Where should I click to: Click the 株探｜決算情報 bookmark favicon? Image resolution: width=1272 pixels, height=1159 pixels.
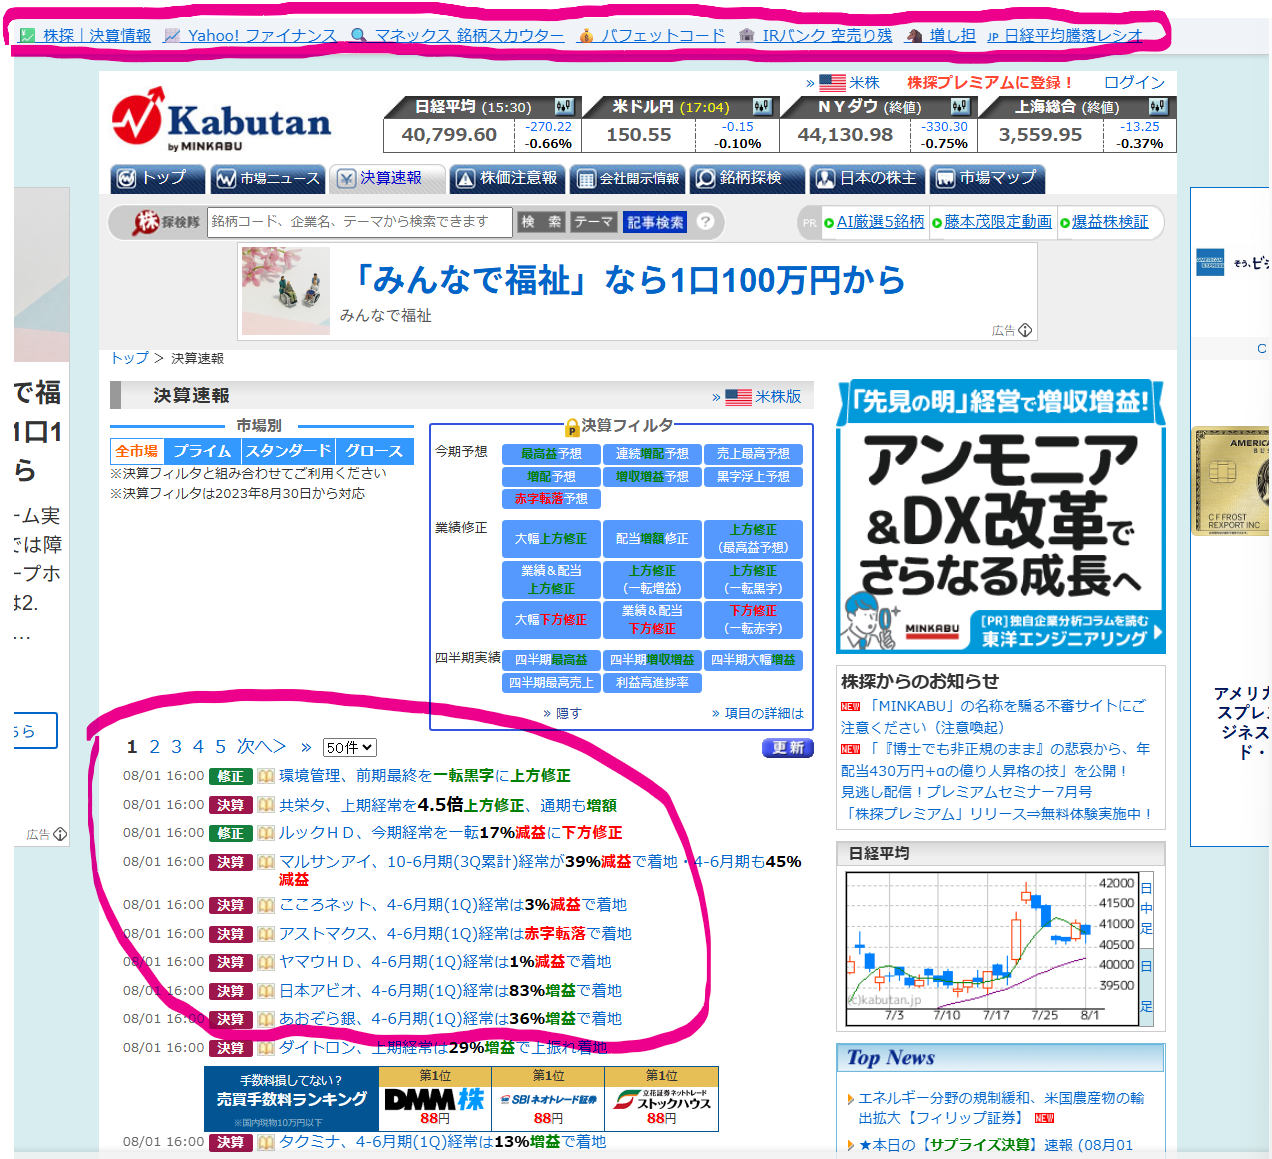27,36
